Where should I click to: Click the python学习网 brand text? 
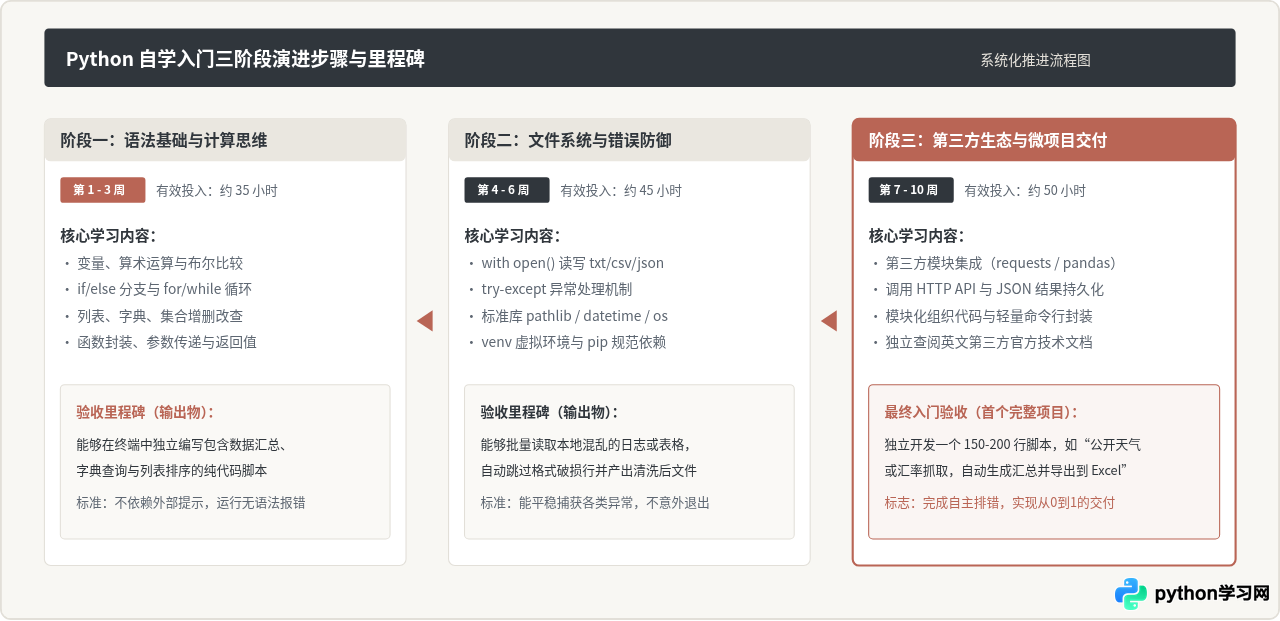click(x=1212, y=593)
